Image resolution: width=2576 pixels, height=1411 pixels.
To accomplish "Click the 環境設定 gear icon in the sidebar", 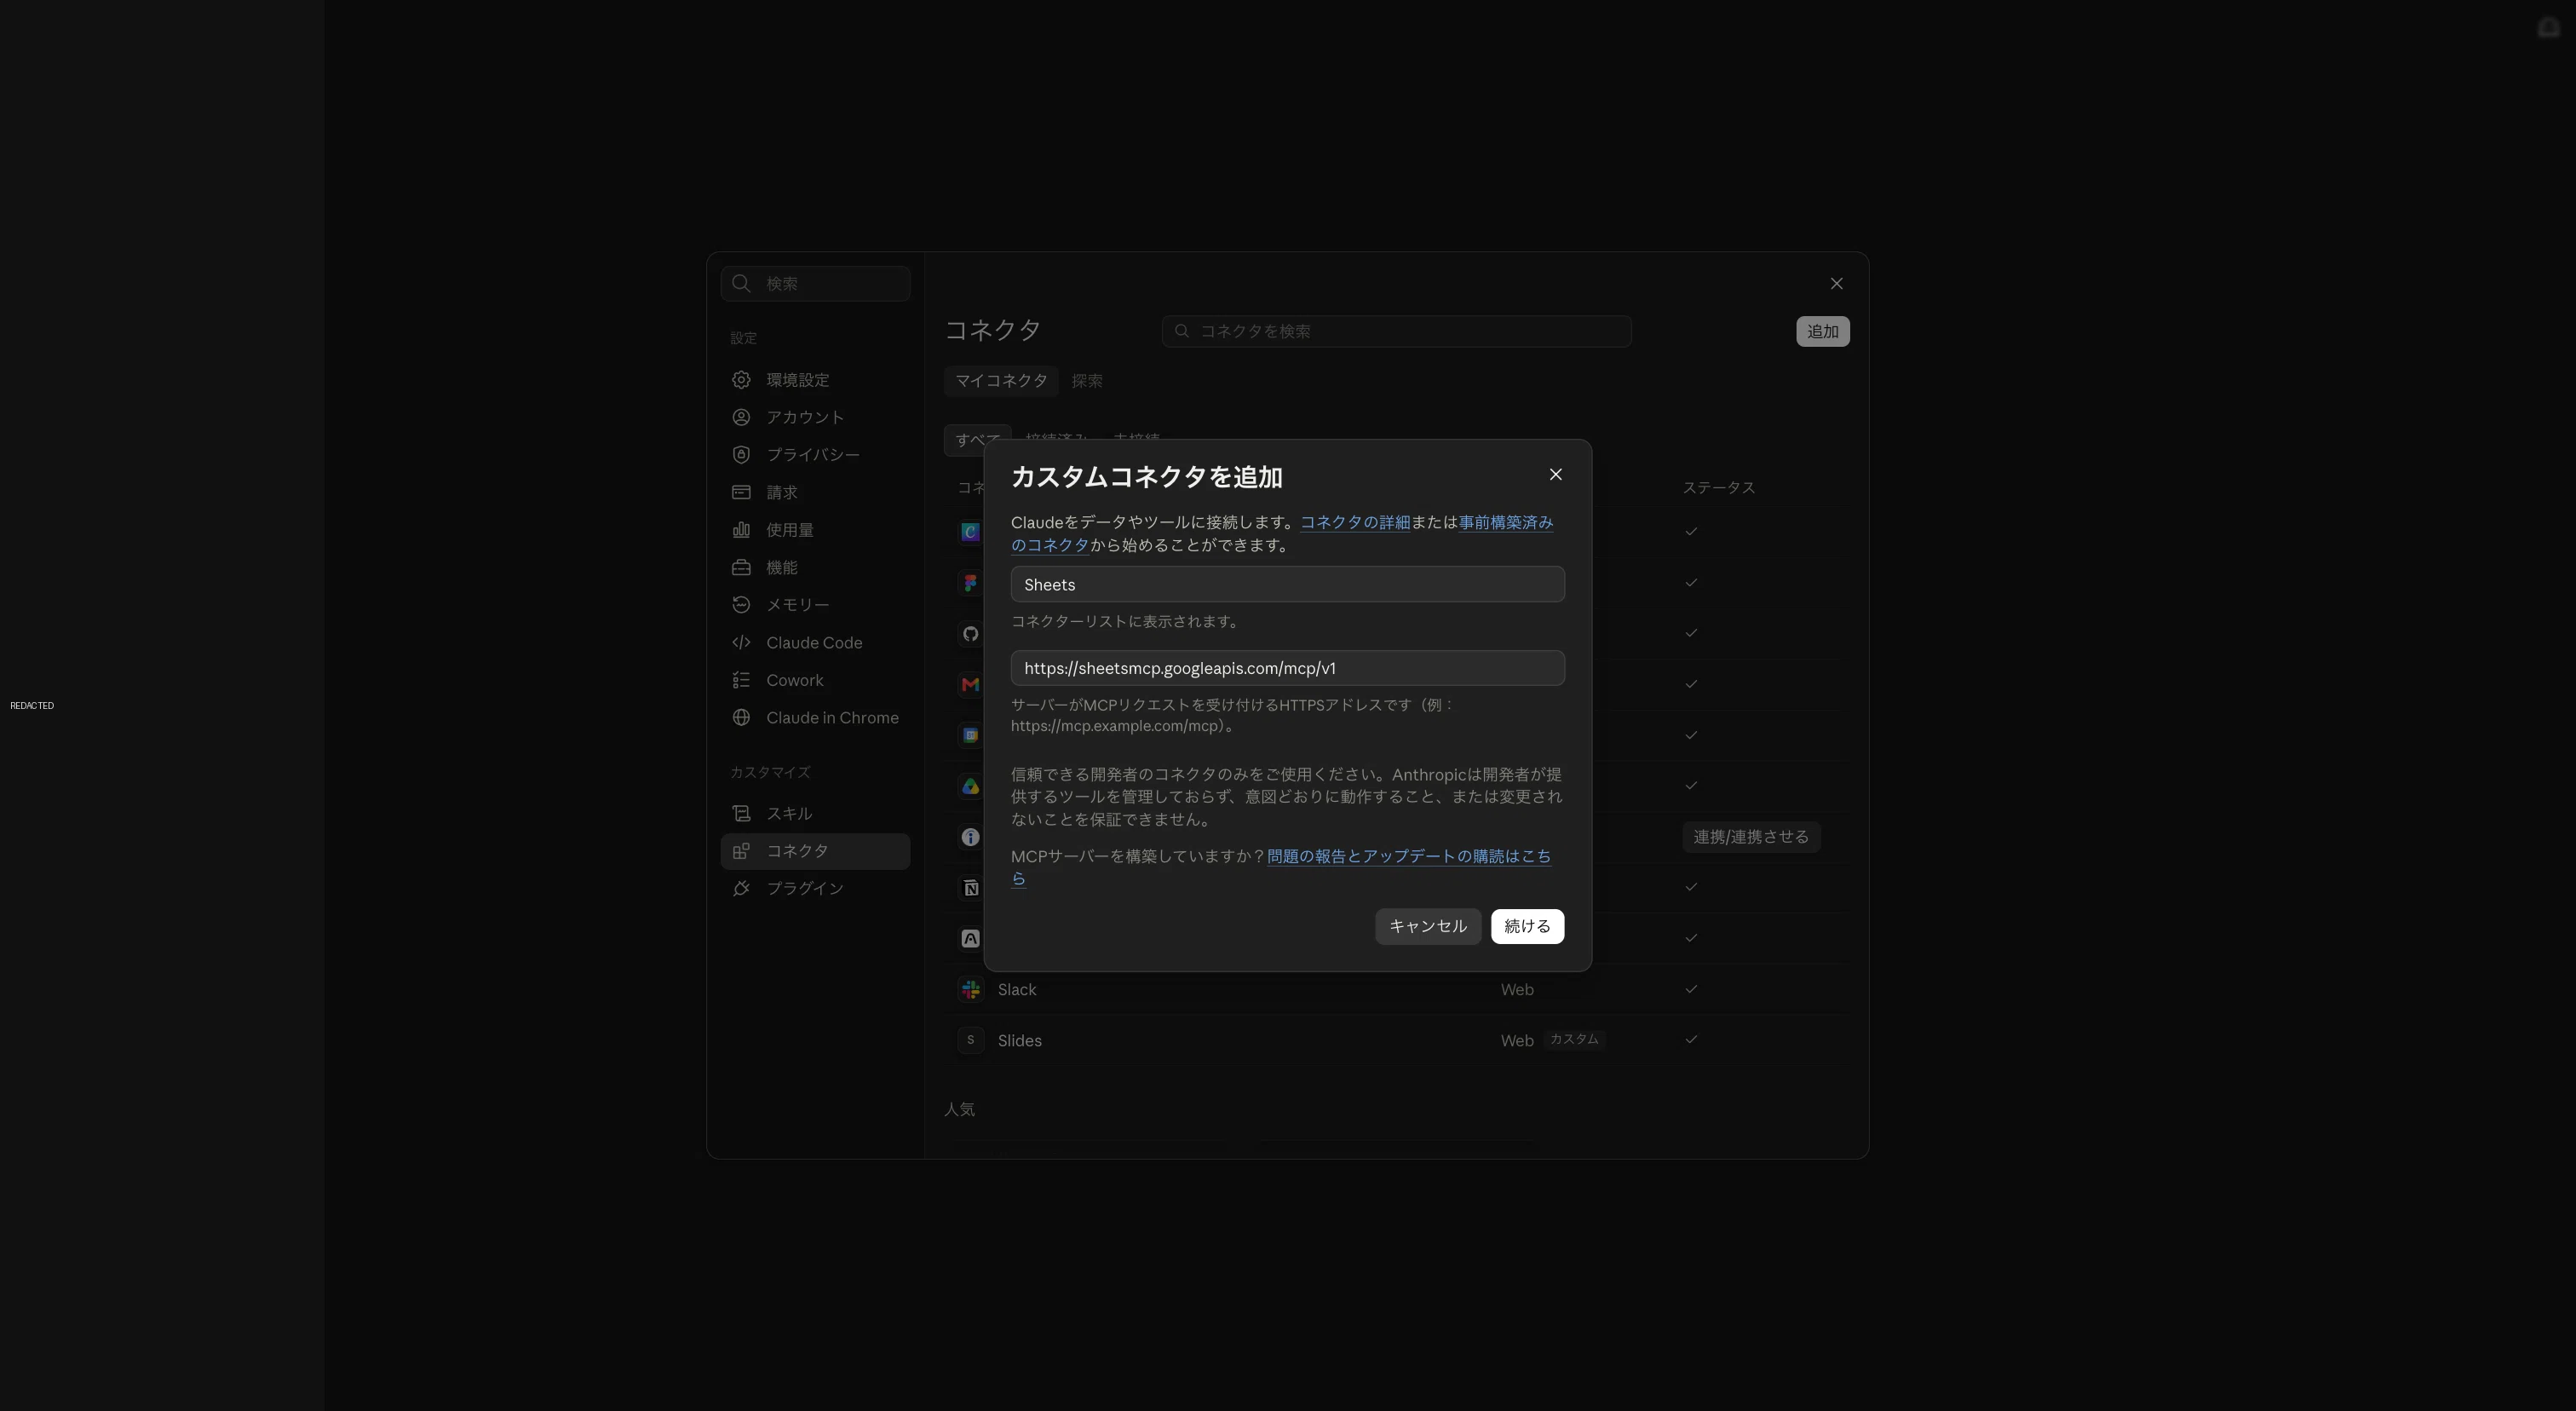I will (741, 380).
